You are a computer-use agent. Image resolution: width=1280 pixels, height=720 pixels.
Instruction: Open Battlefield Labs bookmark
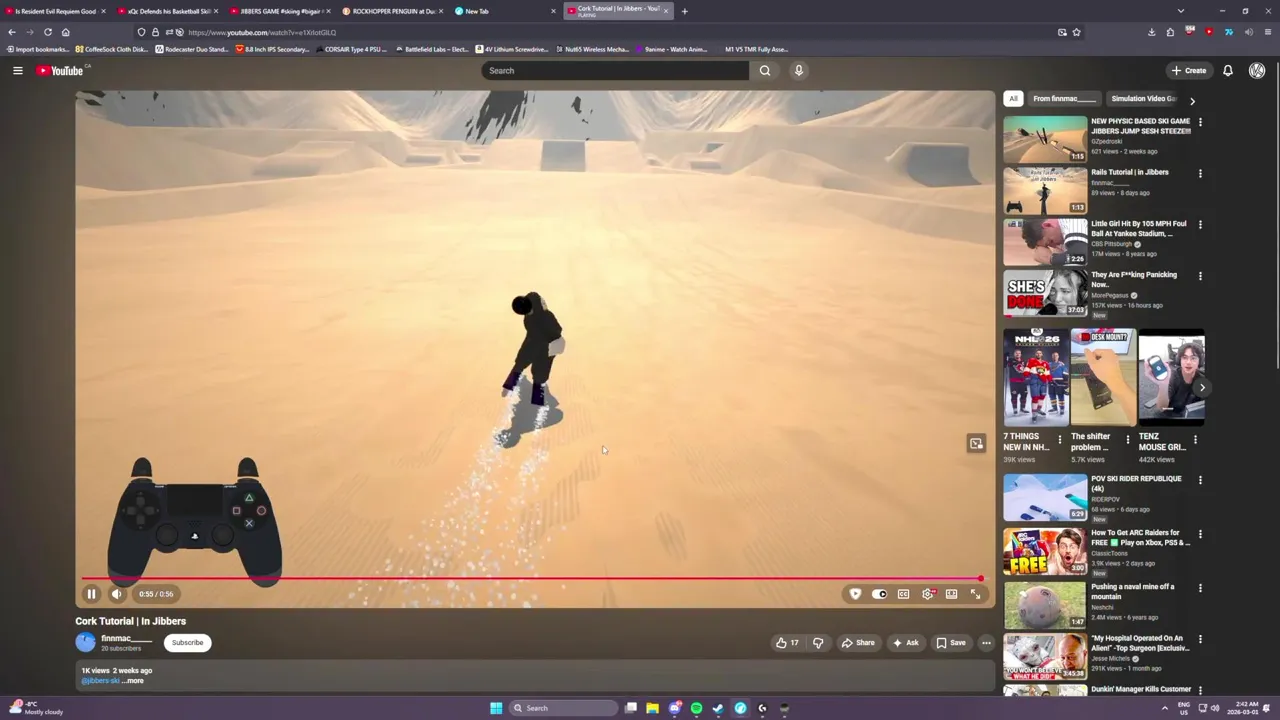430,49
